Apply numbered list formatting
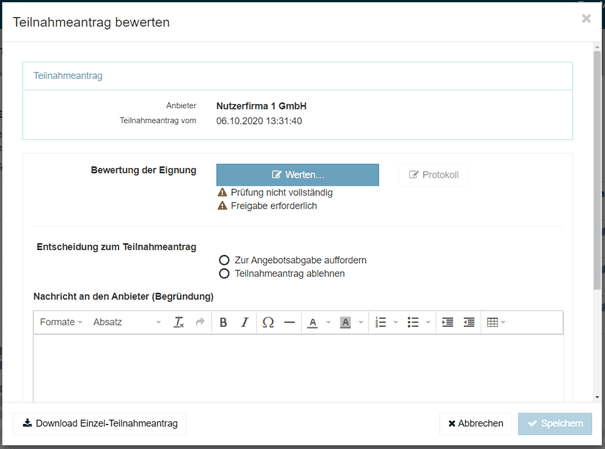This screenshot has width=605, height=449. pyautogui.click(x=380, y=323)
